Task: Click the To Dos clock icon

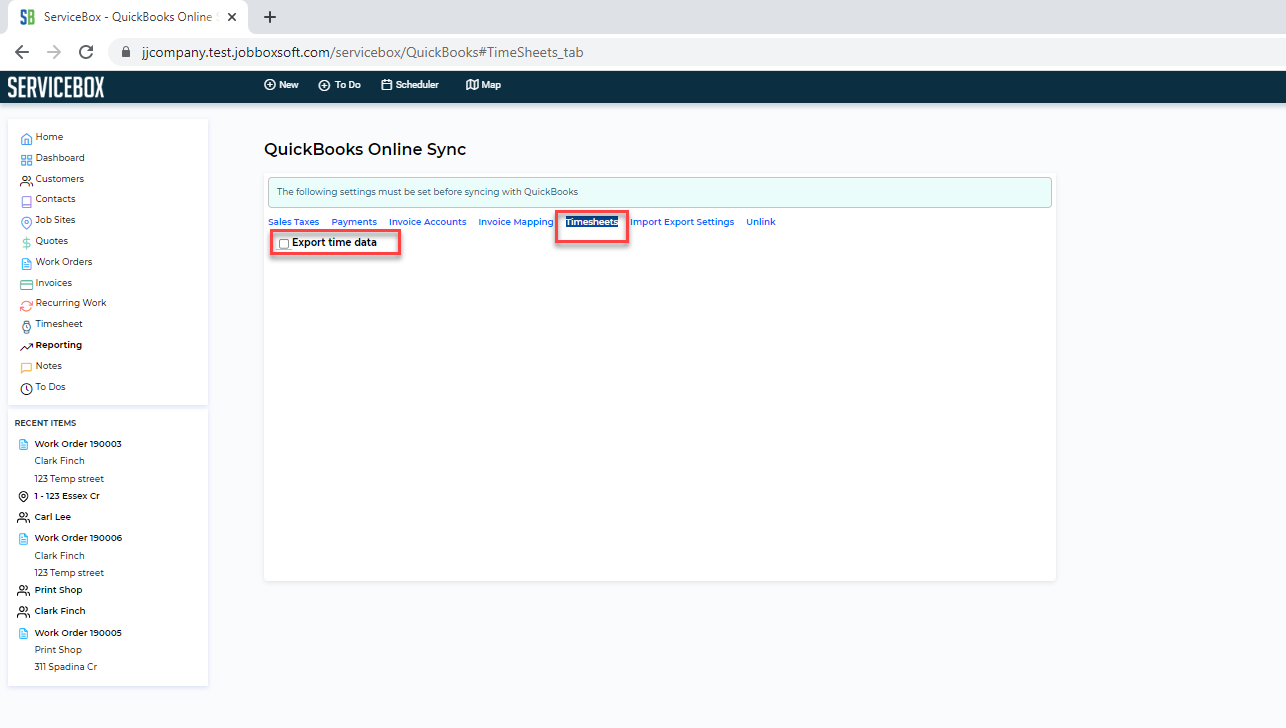Action: (x=26, y=389)
